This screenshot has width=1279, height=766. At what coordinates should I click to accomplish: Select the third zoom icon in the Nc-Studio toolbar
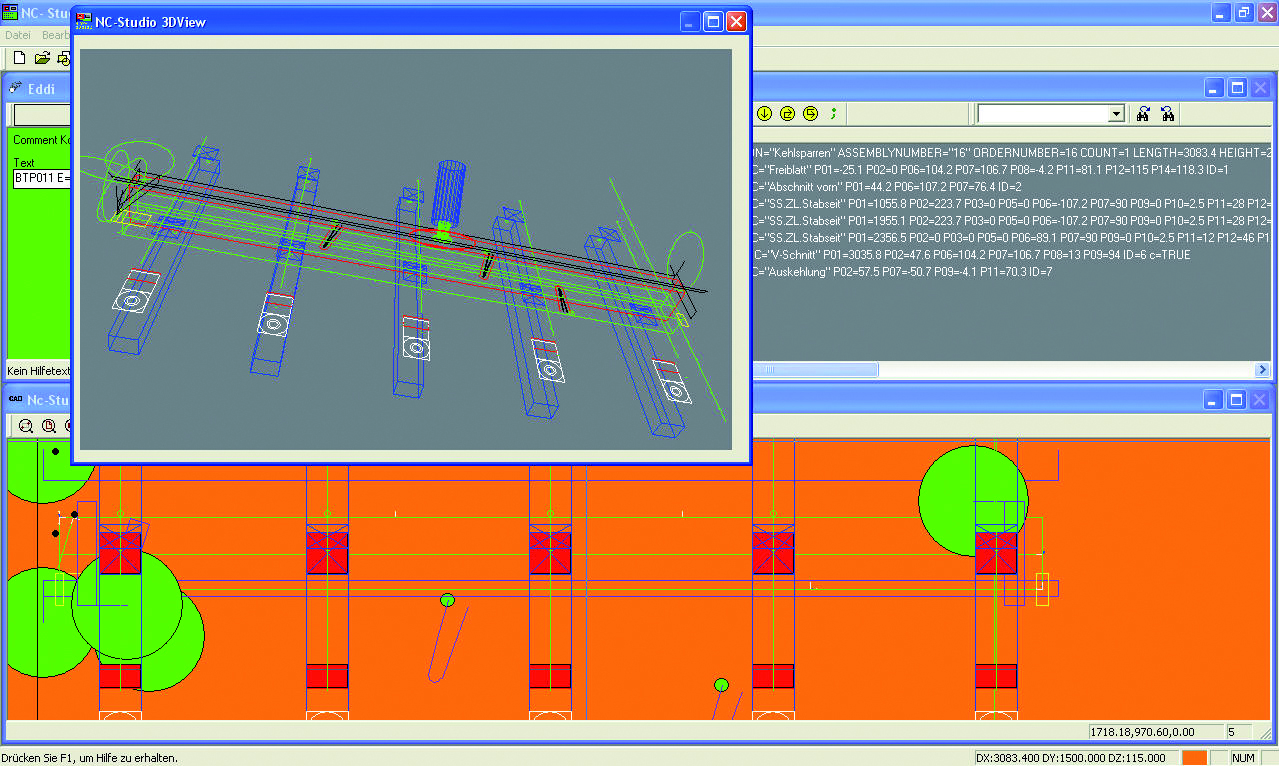(68, 426)
